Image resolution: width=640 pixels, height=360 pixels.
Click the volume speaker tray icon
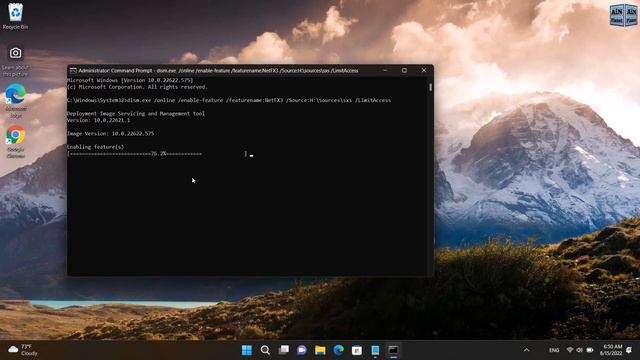tap(580, 350)
